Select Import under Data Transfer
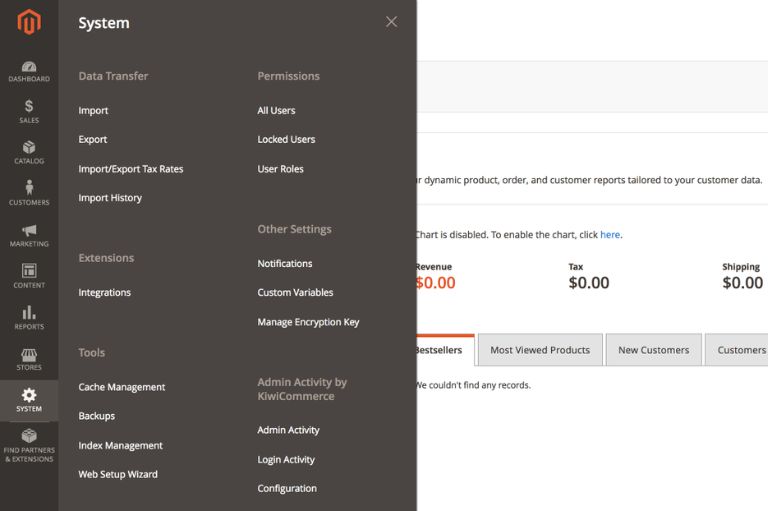Viewport: 768px width, 511px height. pyautogui.click(x=93, y=111)
